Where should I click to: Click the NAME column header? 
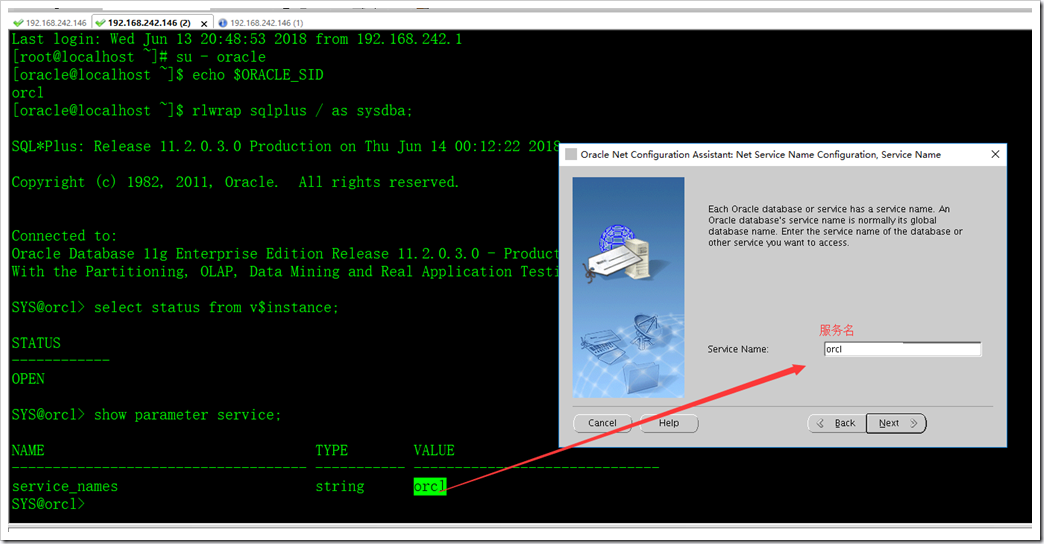[28, 450]
